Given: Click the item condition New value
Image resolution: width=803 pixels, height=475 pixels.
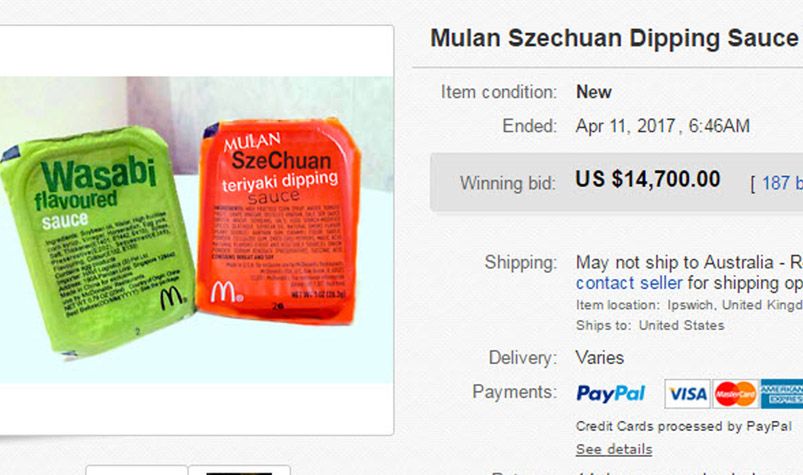Looking at the screenshot, I should point(594,92).
